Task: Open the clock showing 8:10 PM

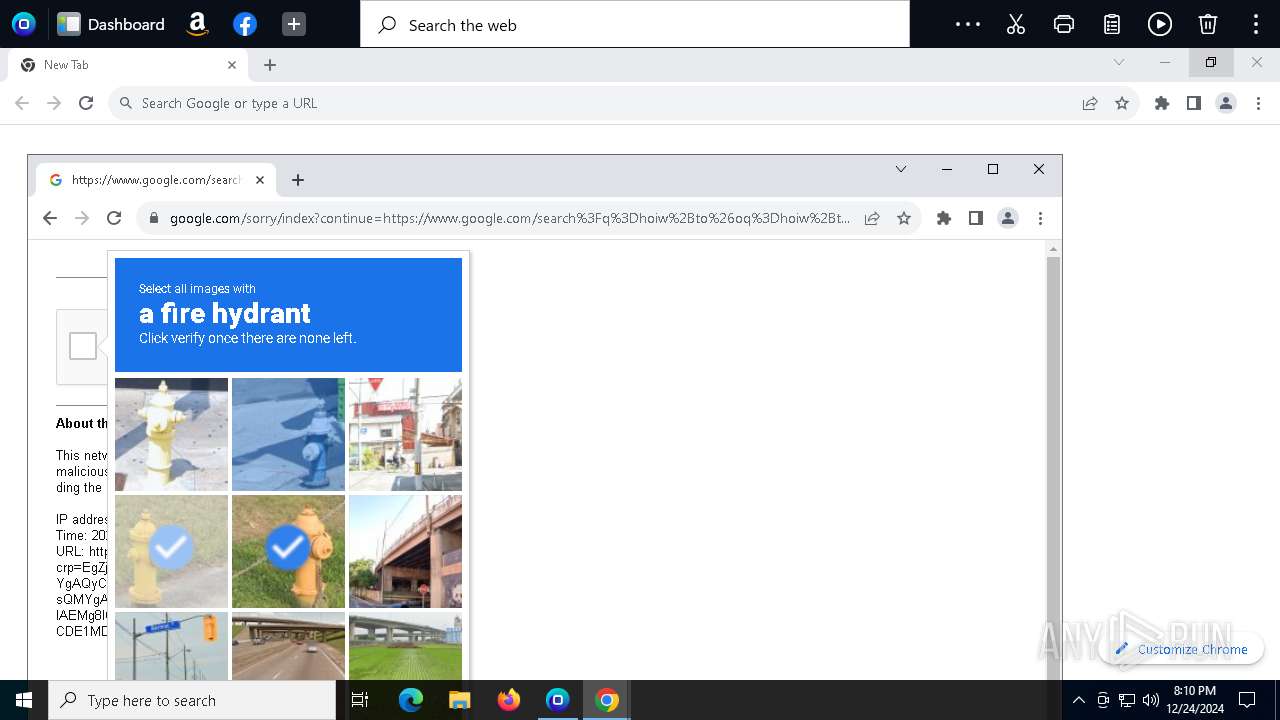Action: pos(1194,700)
